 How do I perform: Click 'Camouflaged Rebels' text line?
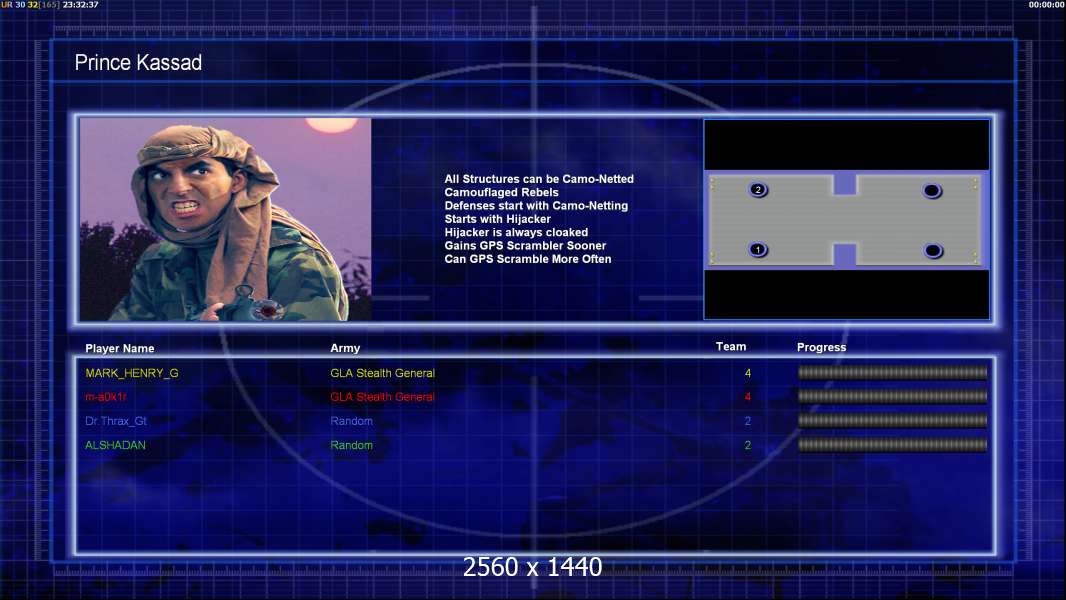(x=502, y=192)
